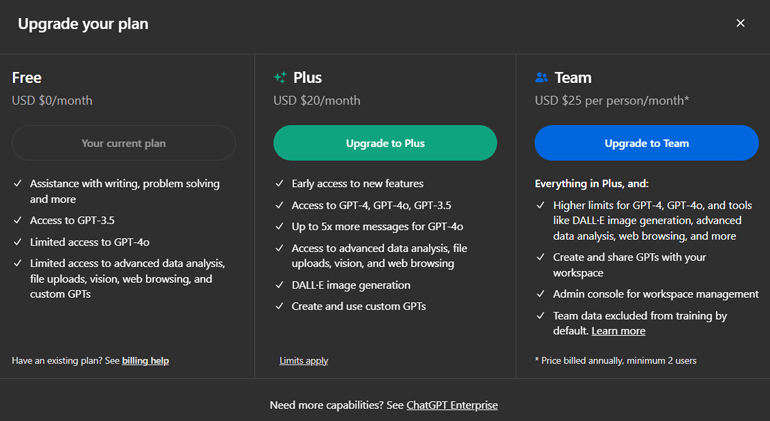Click the Upgrade to Plus button
The height and width of the screenshot is (421, 770).
[x=385, y=143]
